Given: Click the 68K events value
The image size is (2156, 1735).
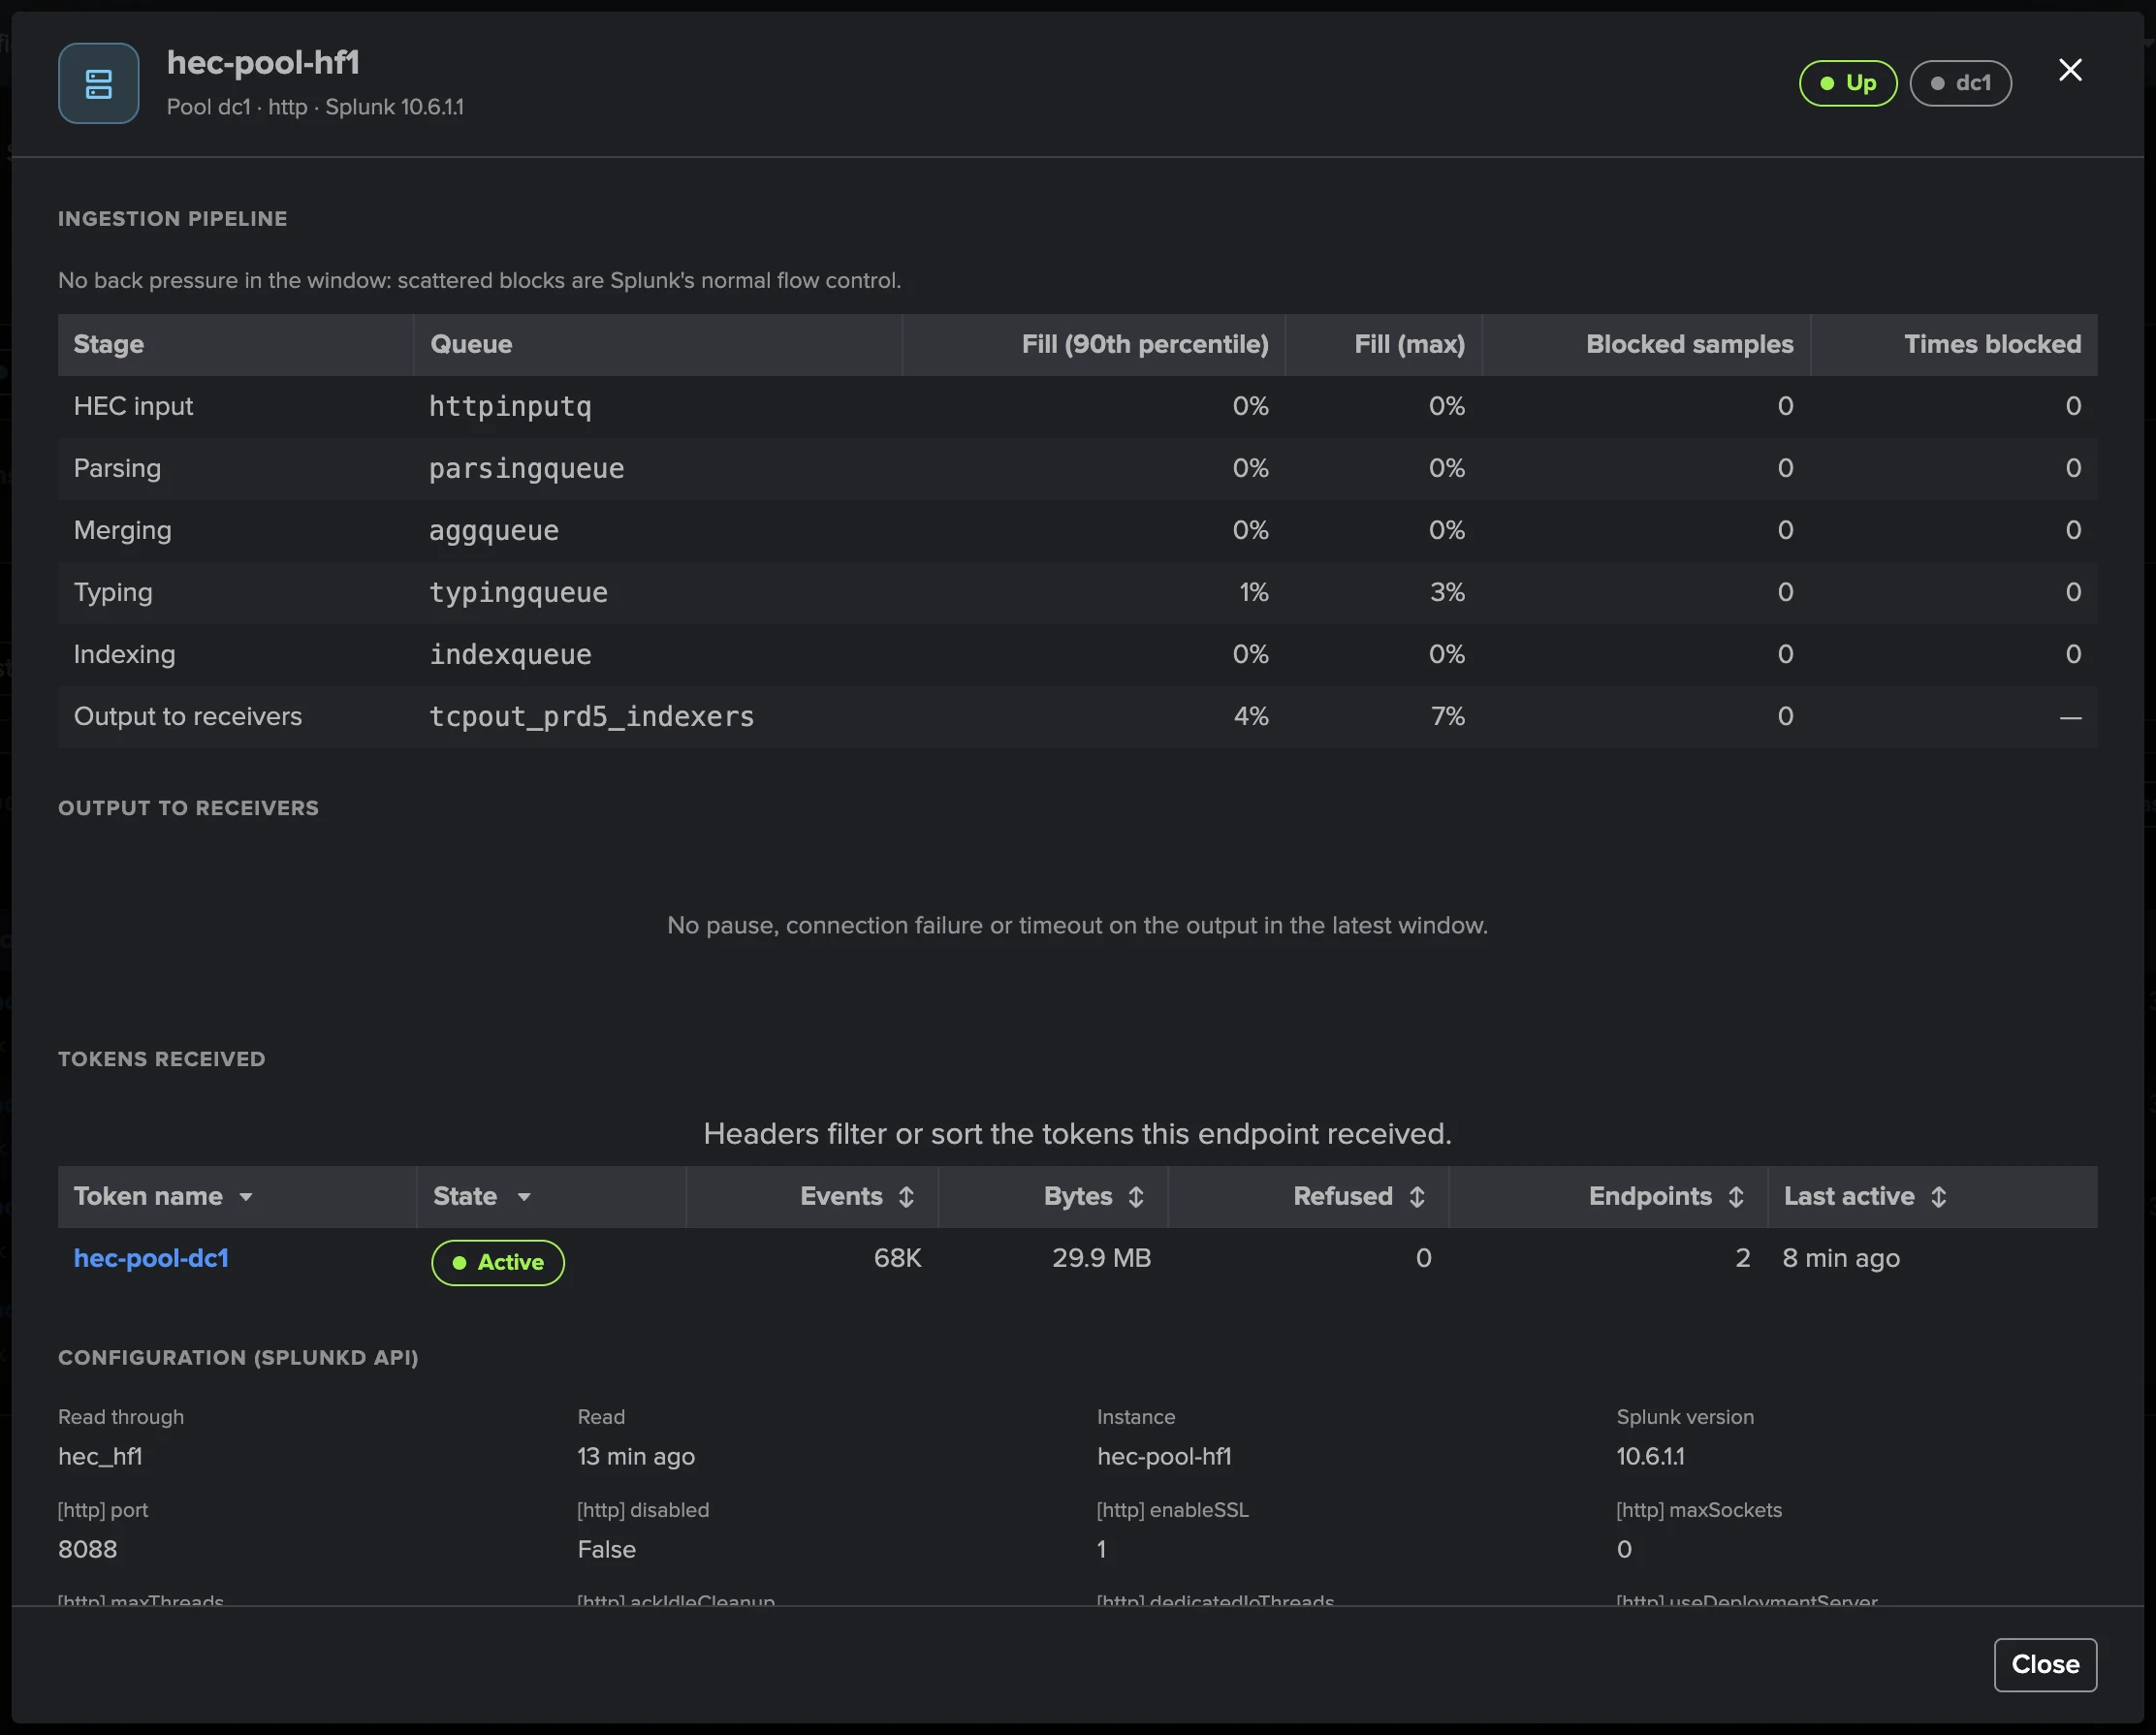Looking at the screenshot, I should tap(898, 1258).
